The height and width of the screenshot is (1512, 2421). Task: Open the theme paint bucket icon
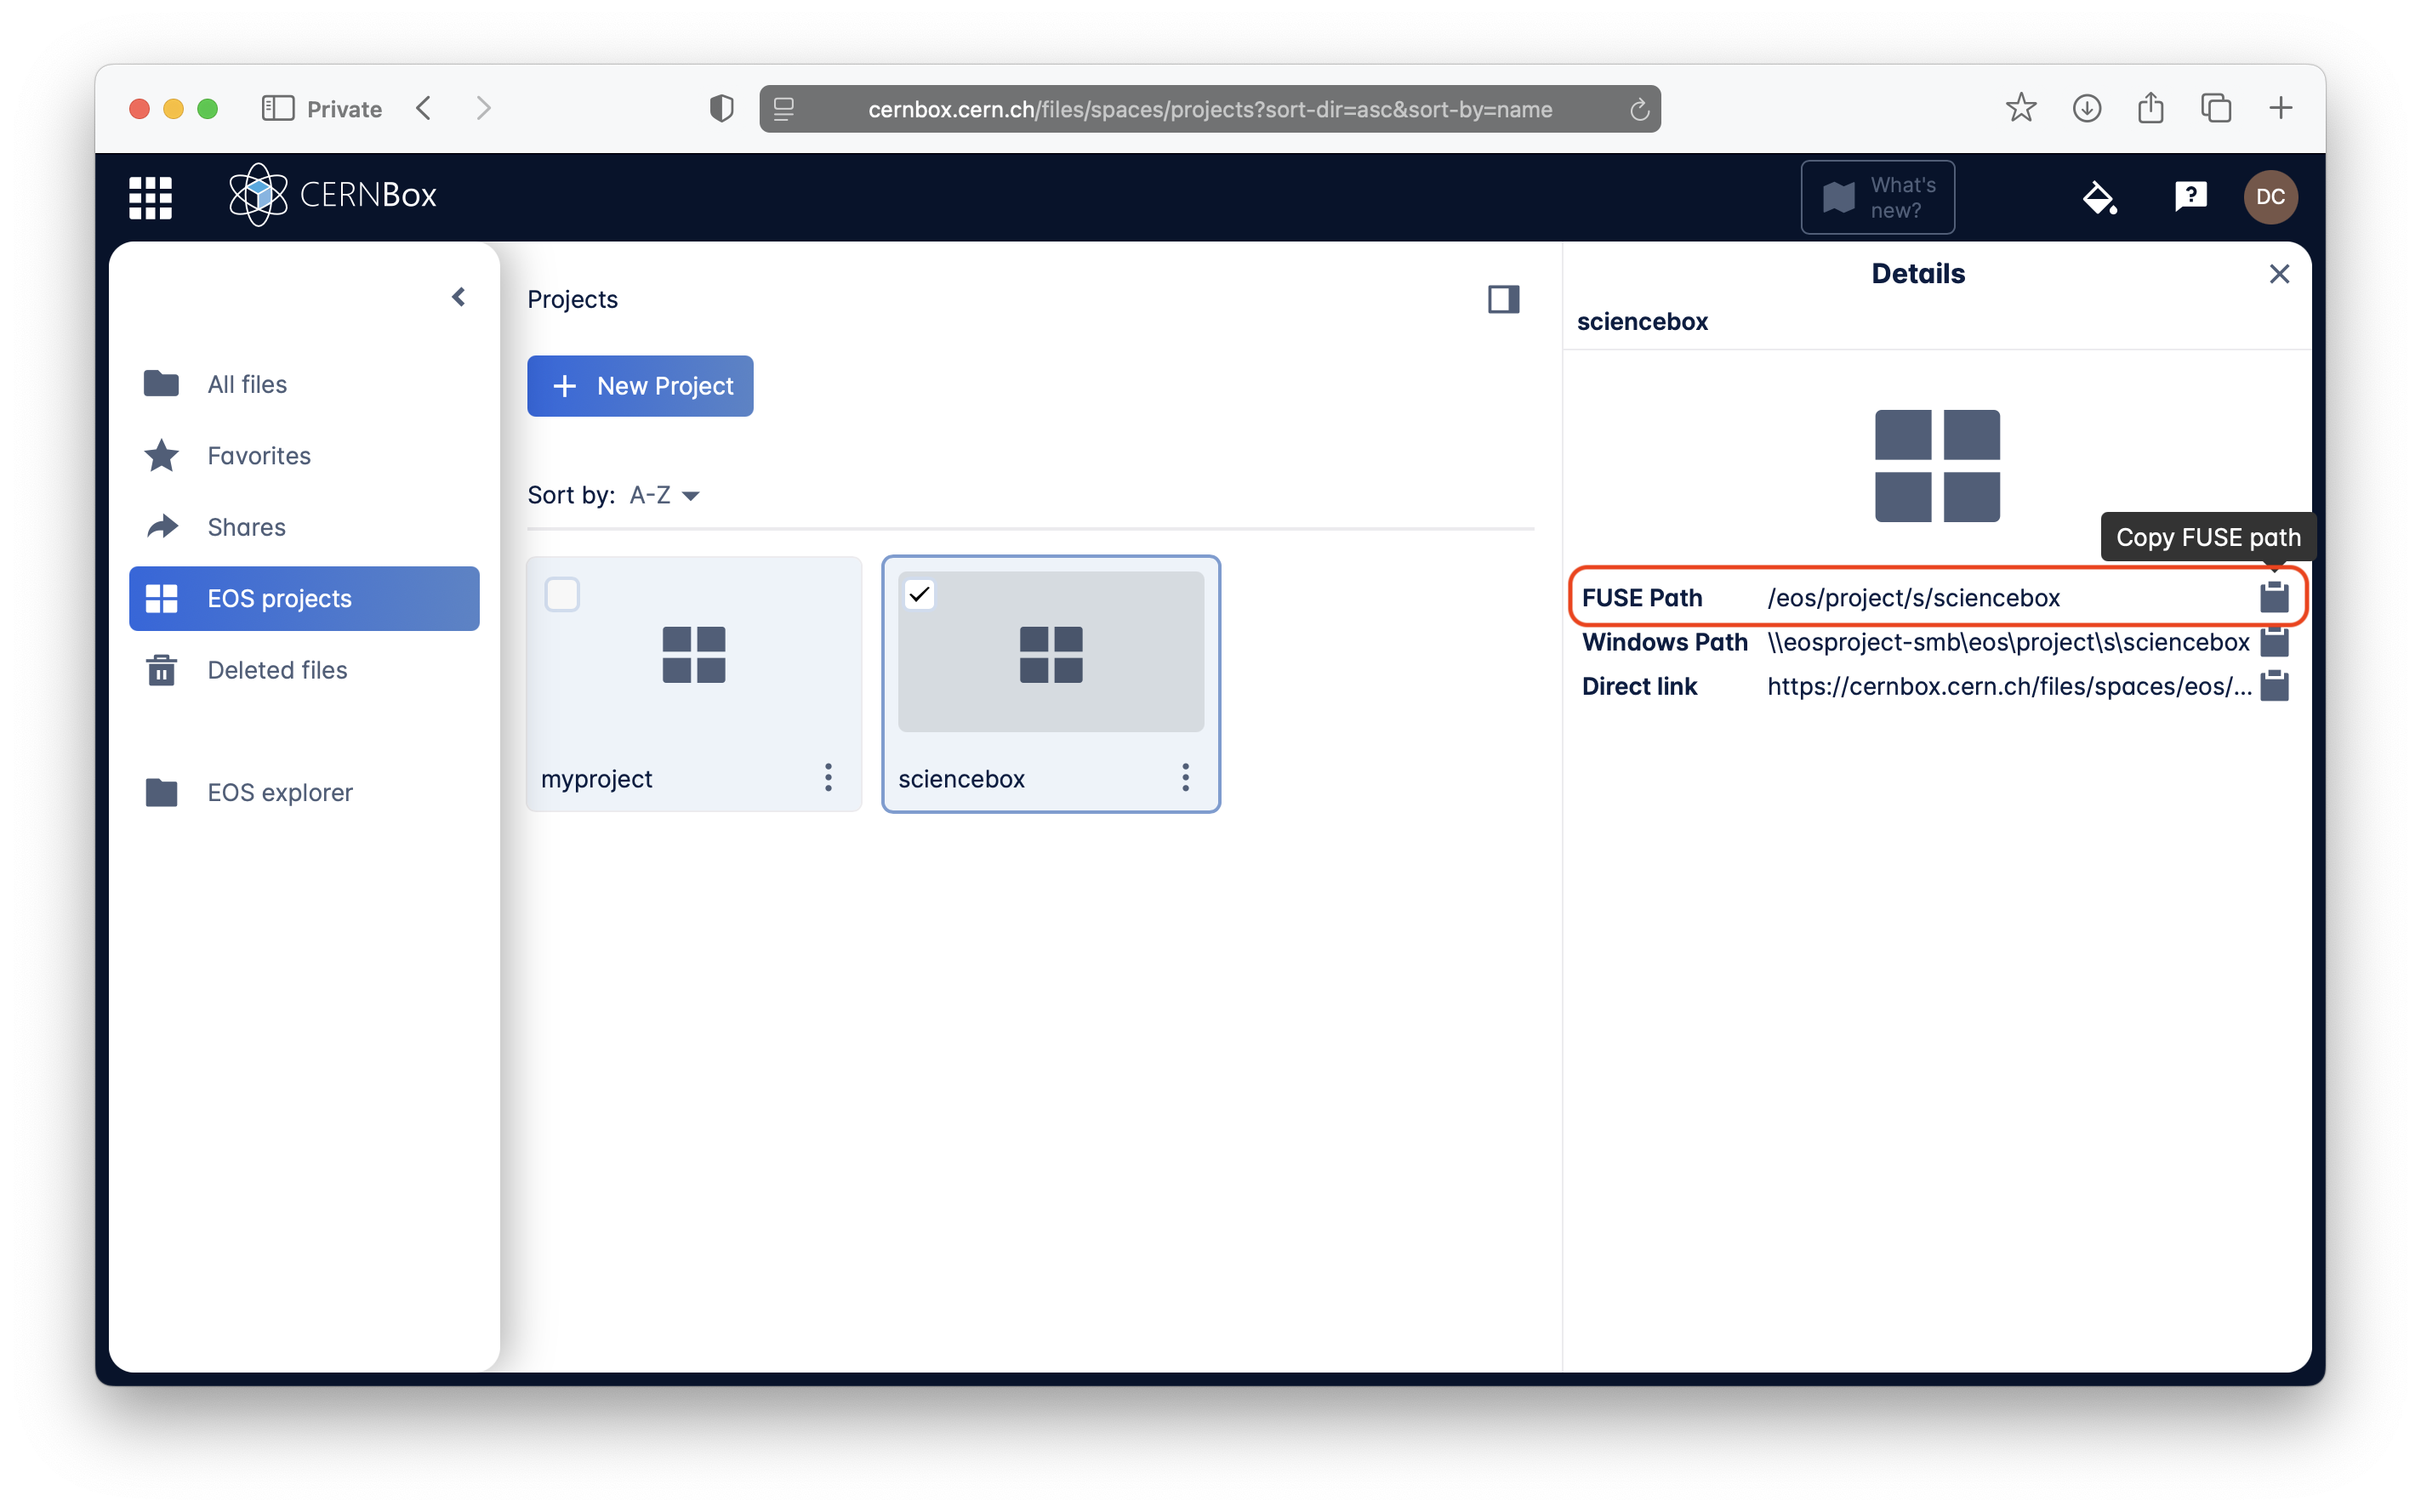(x=2099, y=197)
